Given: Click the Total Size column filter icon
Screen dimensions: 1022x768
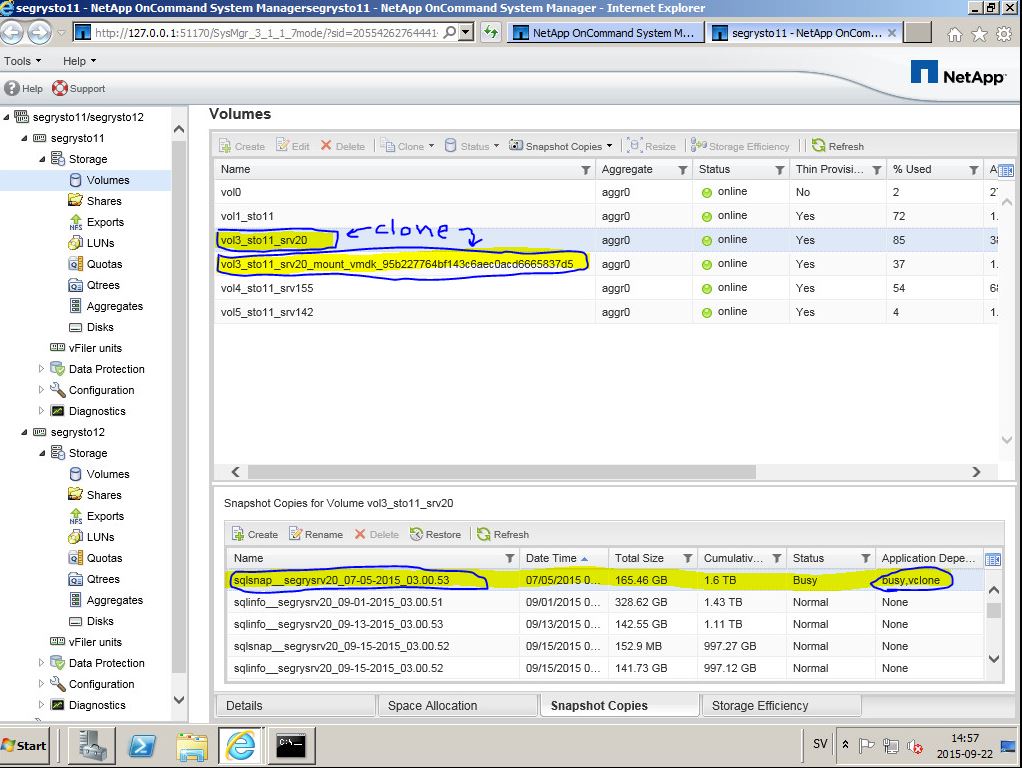Looking at the screenshot, I should click(688, 558).
